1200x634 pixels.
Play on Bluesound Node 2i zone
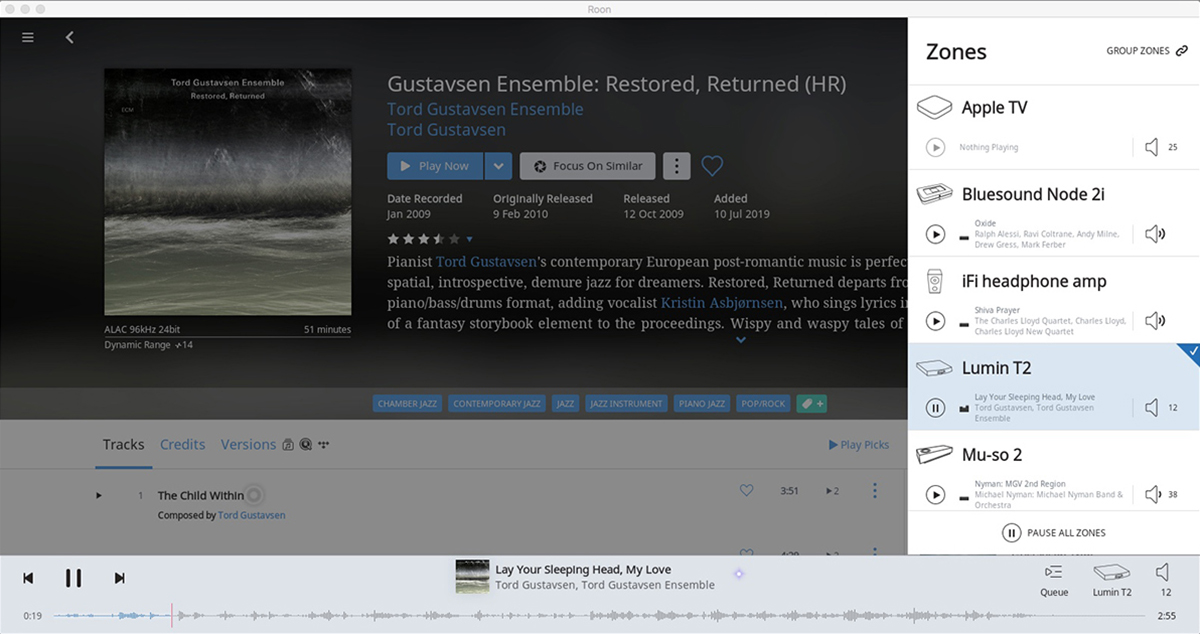coord(935,234)
